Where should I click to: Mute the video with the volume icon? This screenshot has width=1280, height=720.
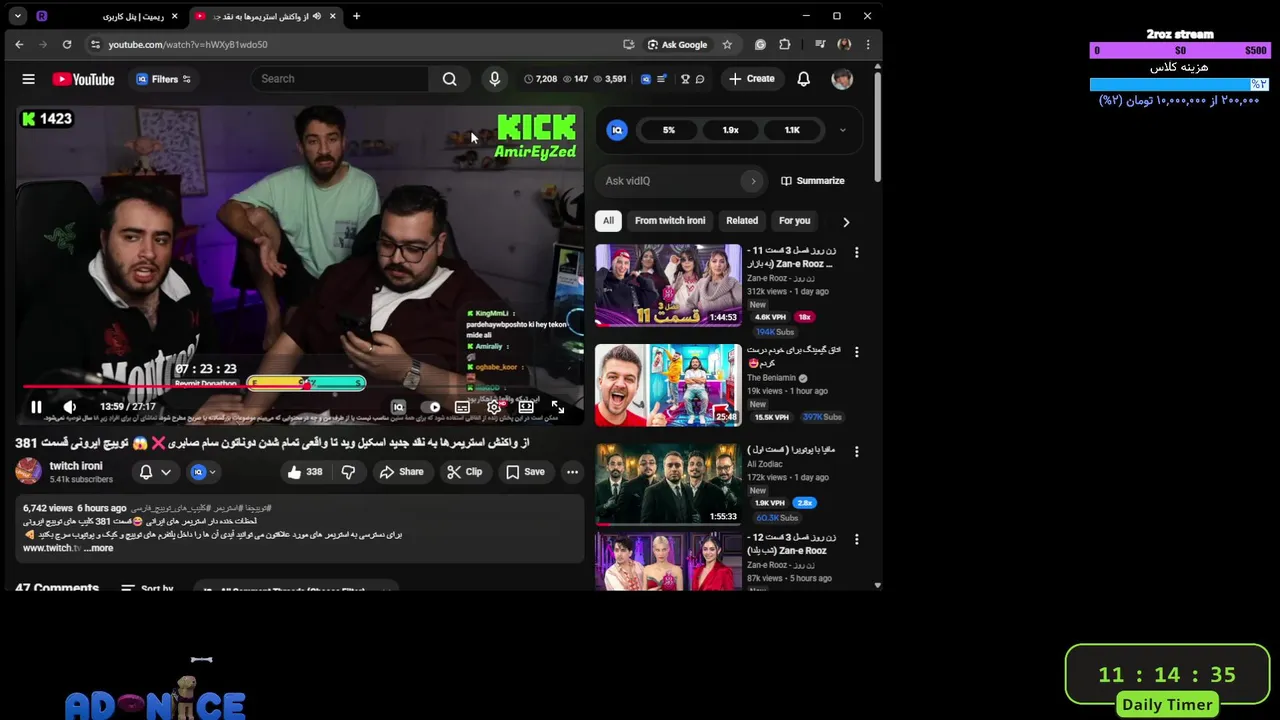pos(69,407)
